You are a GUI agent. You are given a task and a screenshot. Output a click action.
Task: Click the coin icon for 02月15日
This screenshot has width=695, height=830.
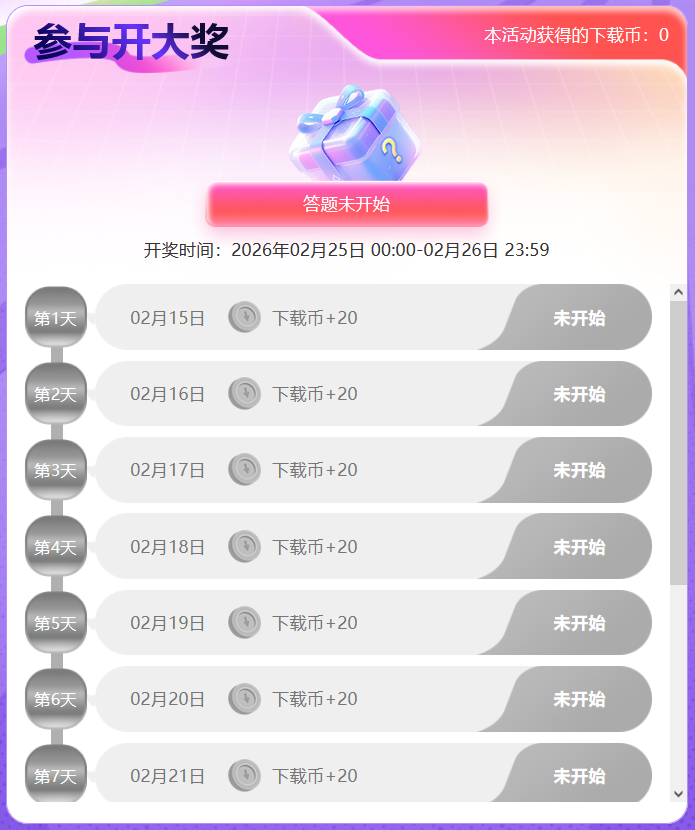coord(244,318)
